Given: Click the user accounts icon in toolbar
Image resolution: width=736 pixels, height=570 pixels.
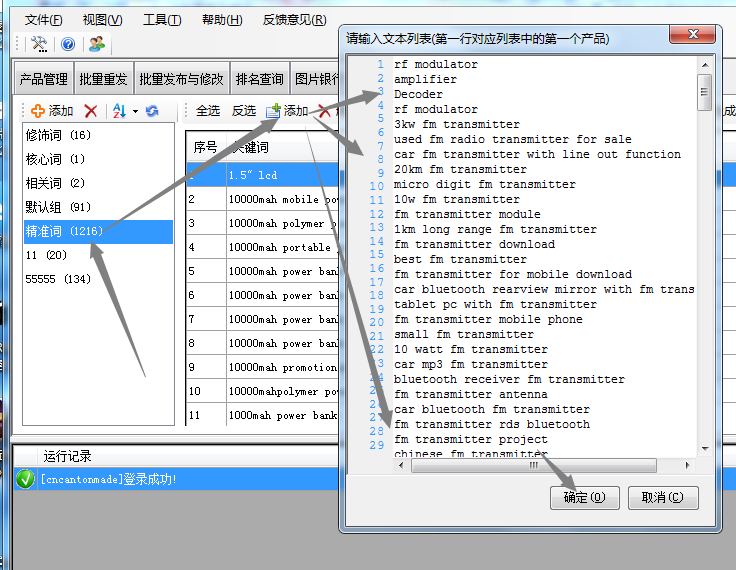Looking at the screenshot, I should click(x=96, y=44).
